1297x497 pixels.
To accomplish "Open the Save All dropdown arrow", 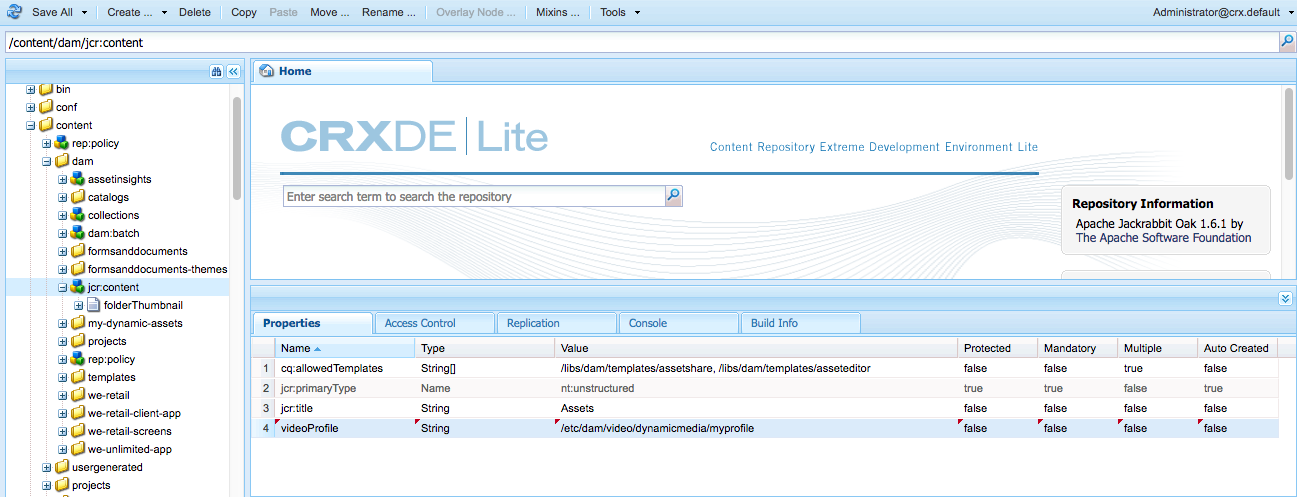I will 84,13.
